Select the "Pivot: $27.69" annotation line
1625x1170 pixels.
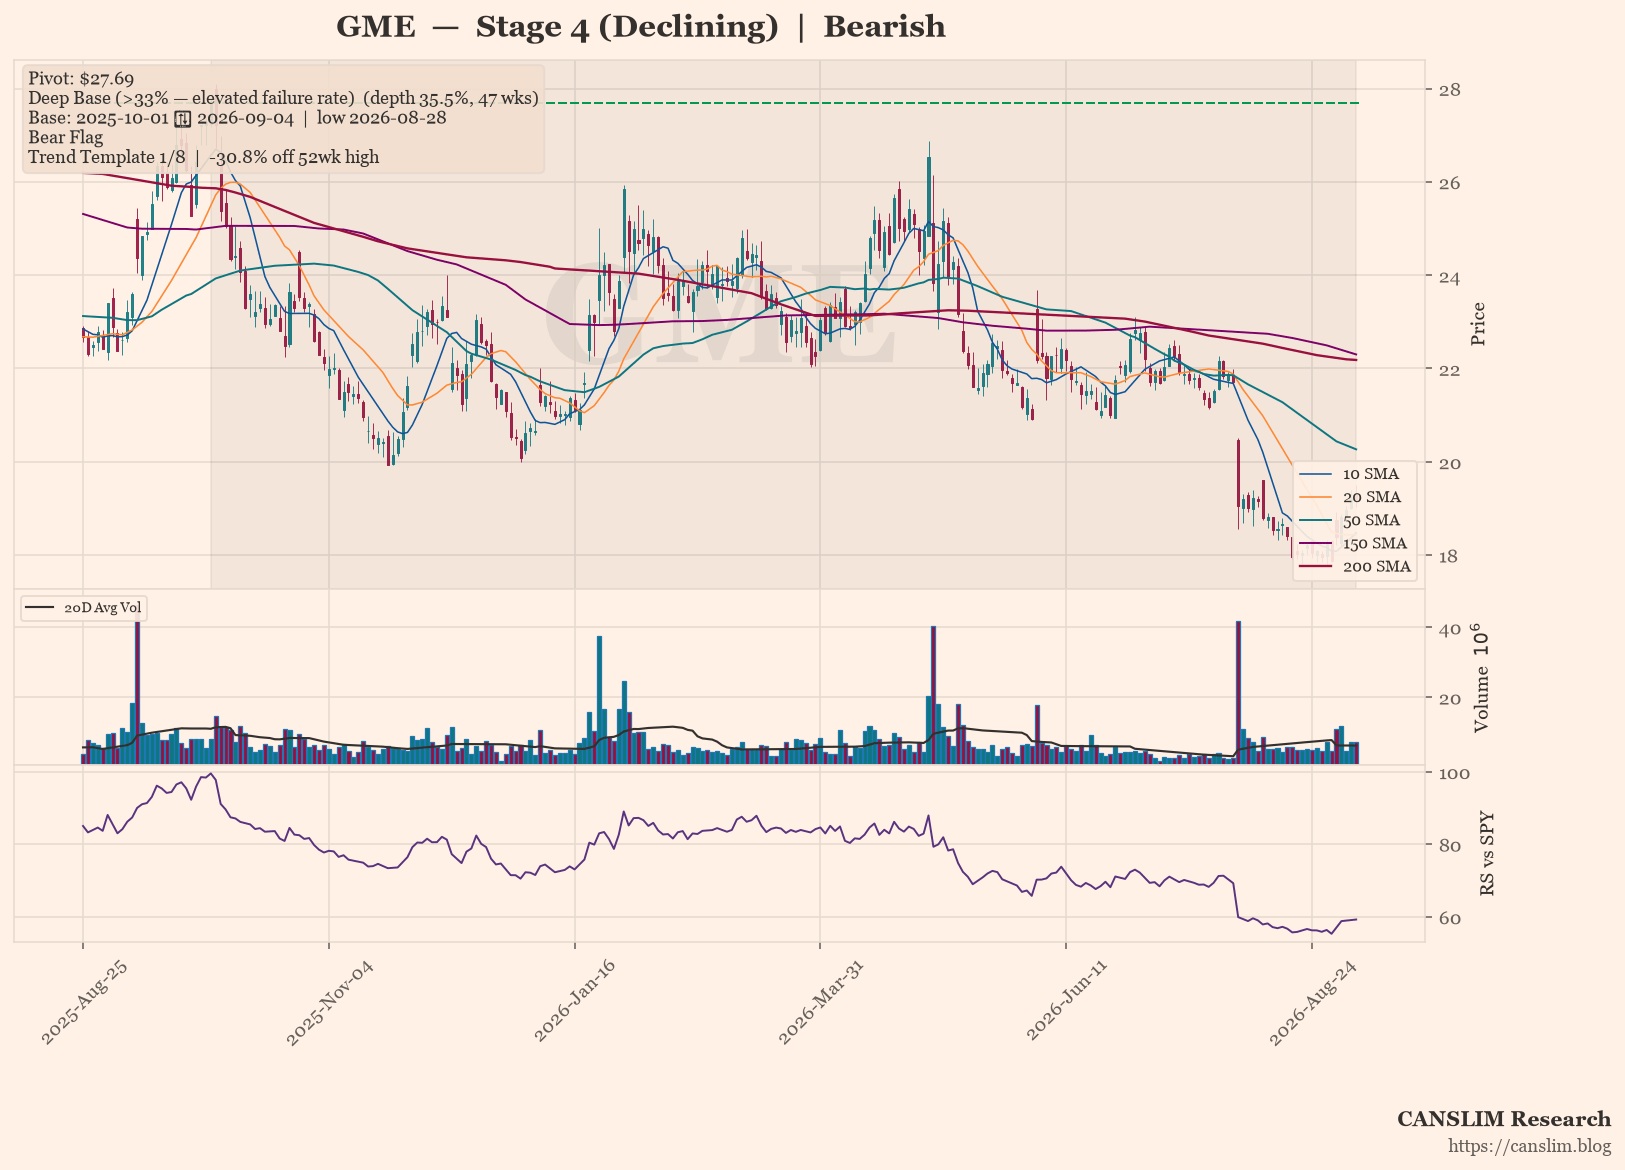[81, 79]
